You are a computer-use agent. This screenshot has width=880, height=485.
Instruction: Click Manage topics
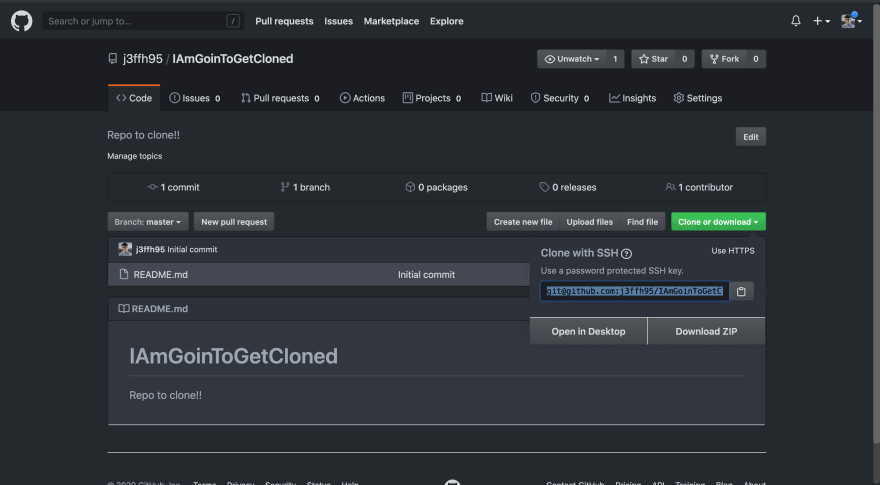click(135, 156)
